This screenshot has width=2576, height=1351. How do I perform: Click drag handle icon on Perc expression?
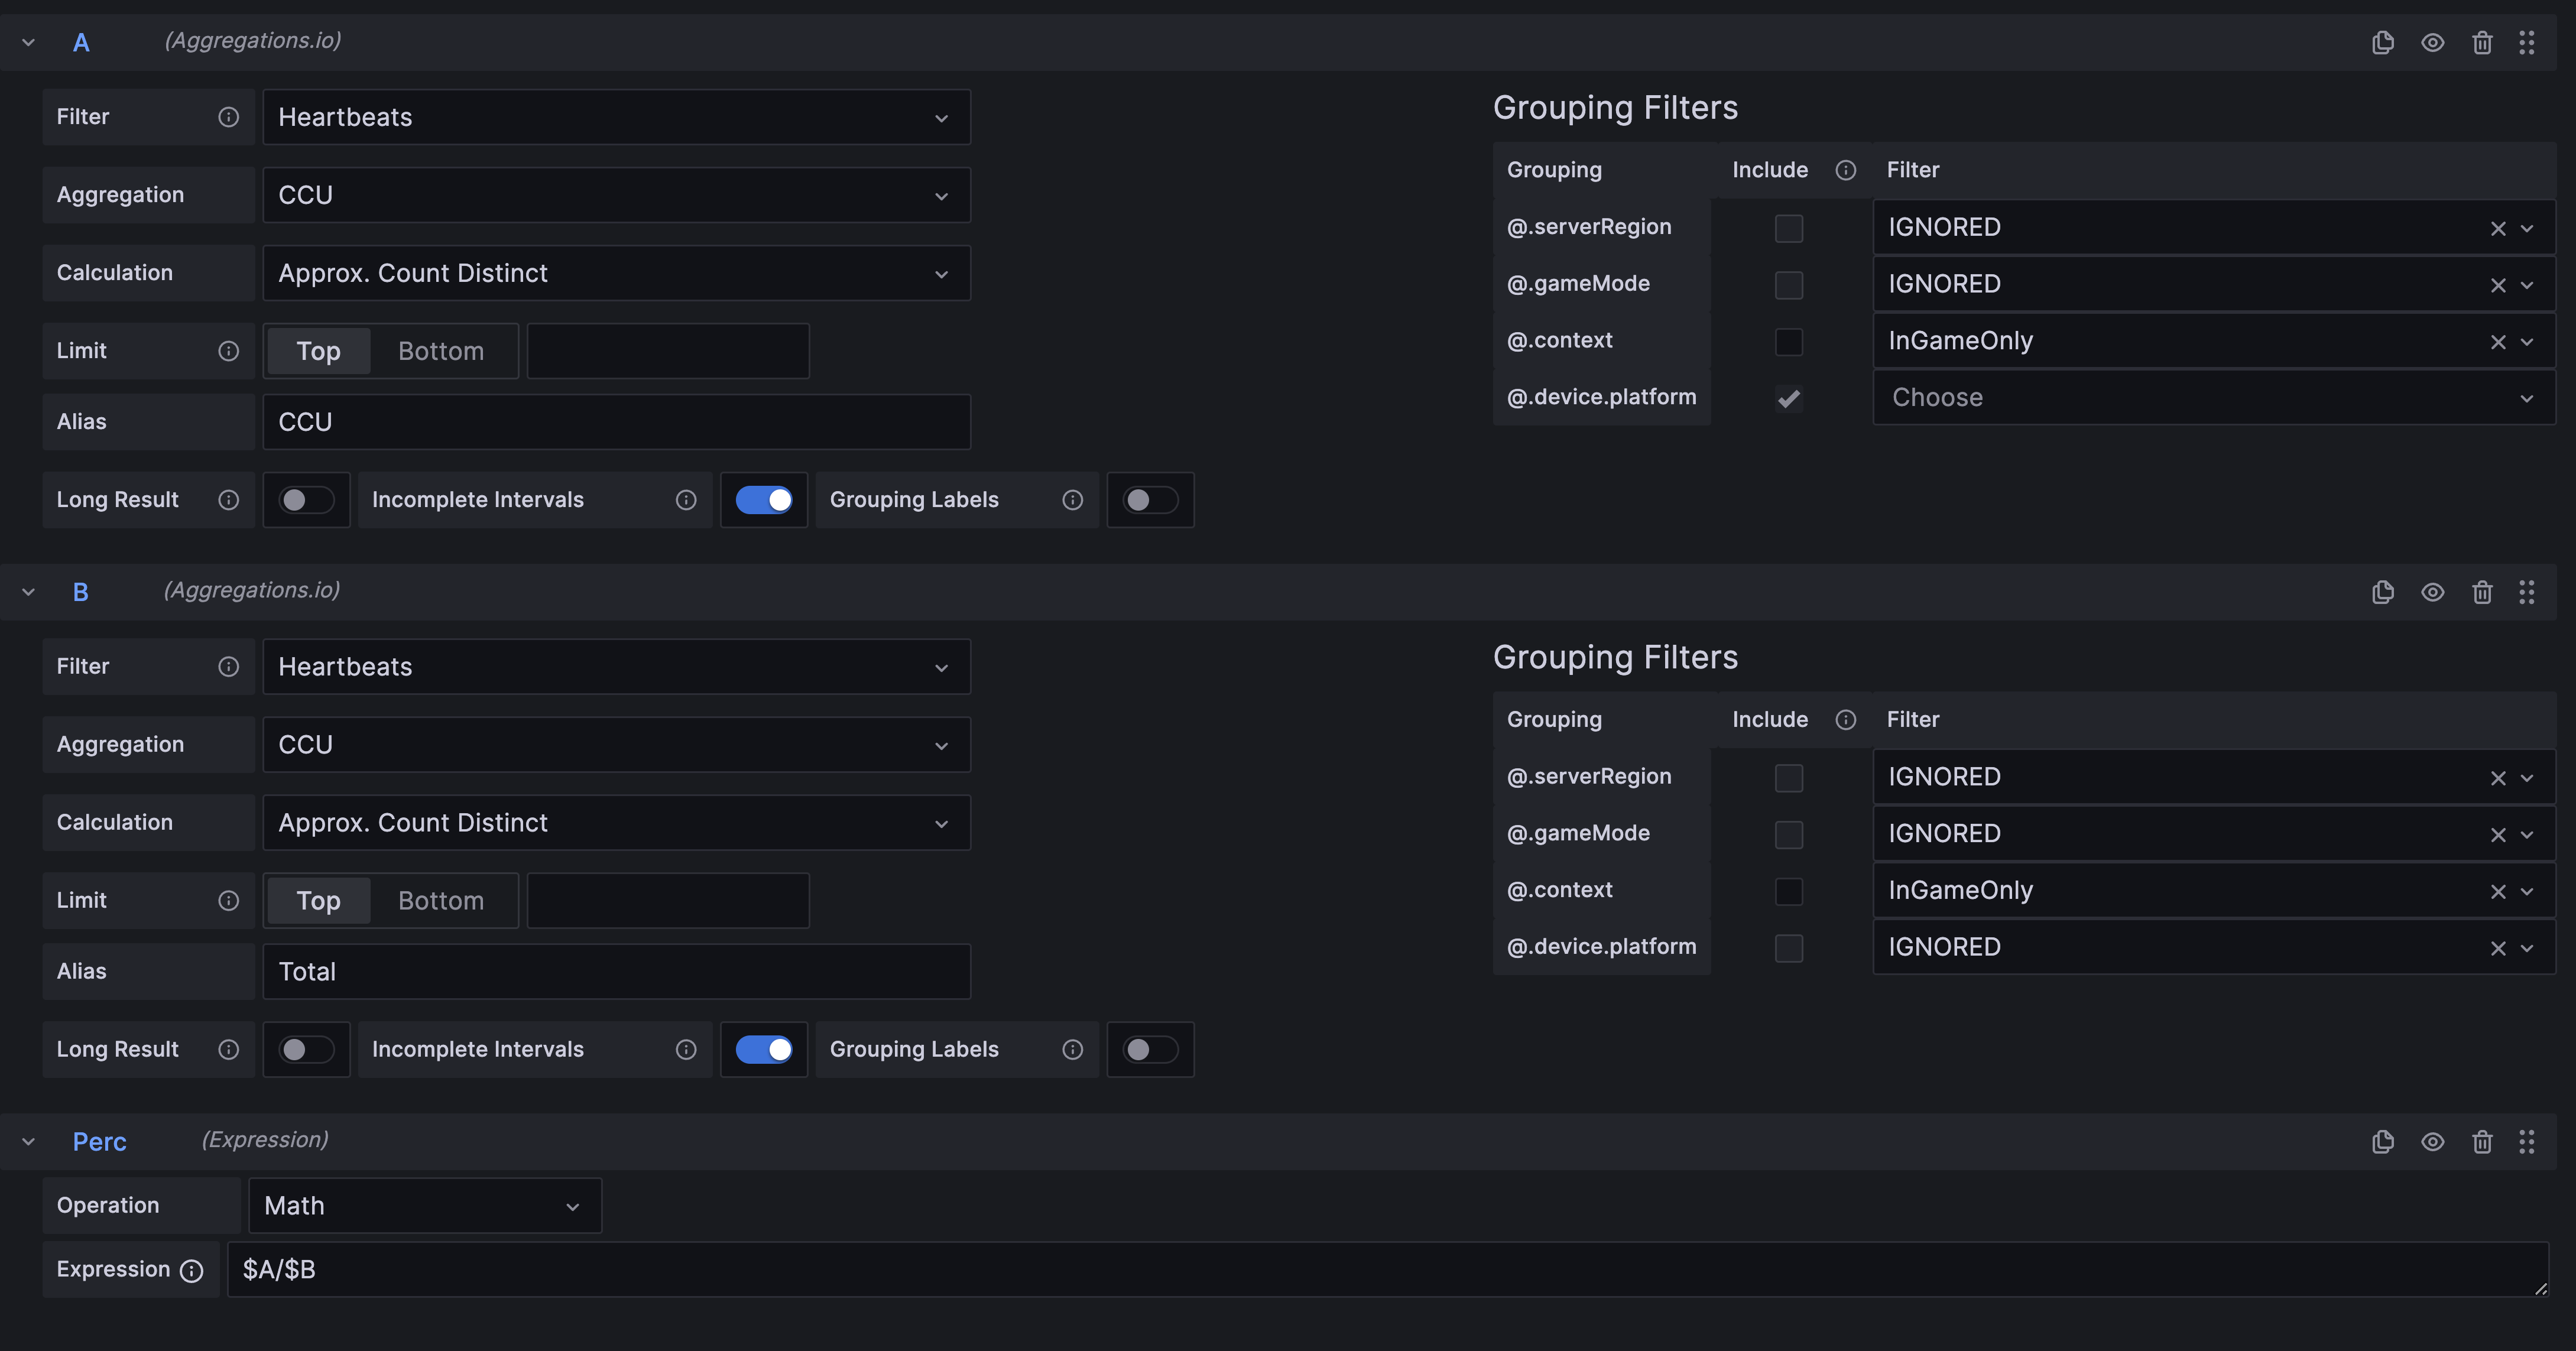tap(2526, 1141)
